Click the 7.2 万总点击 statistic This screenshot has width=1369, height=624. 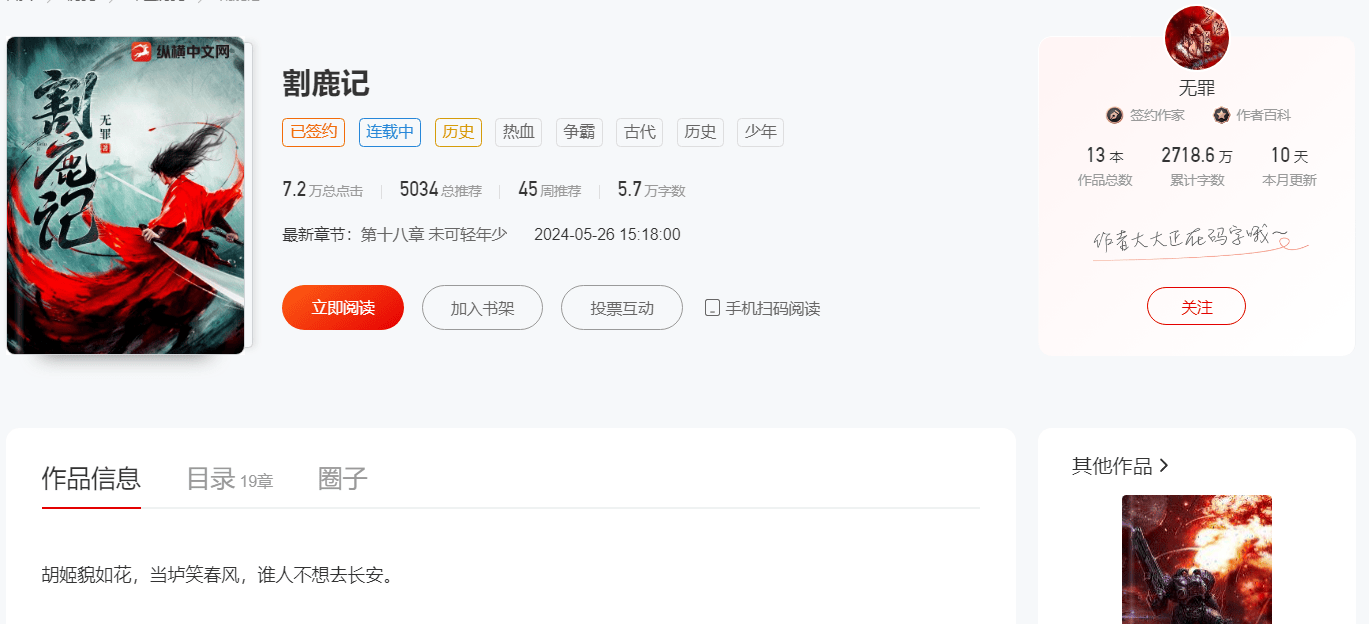[323, 190]
